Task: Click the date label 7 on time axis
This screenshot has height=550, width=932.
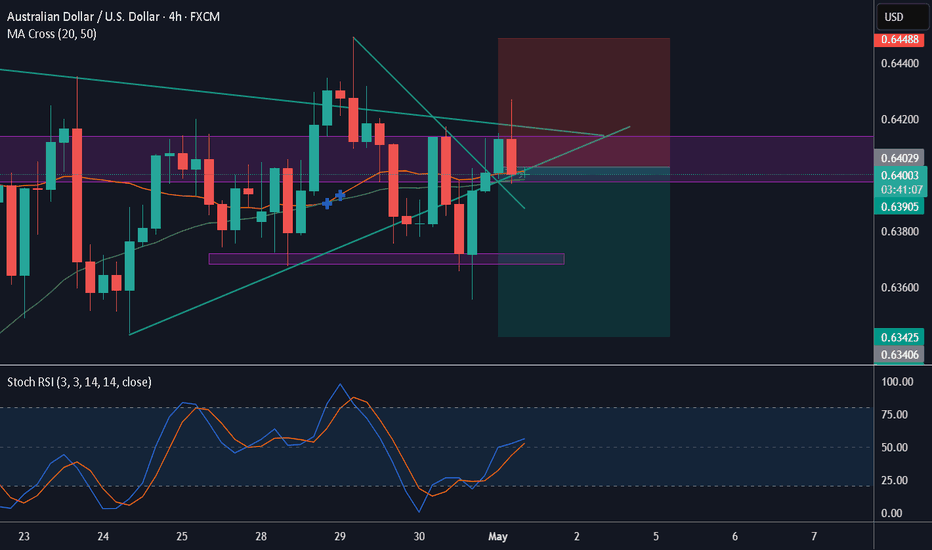Action: [814, 536]
